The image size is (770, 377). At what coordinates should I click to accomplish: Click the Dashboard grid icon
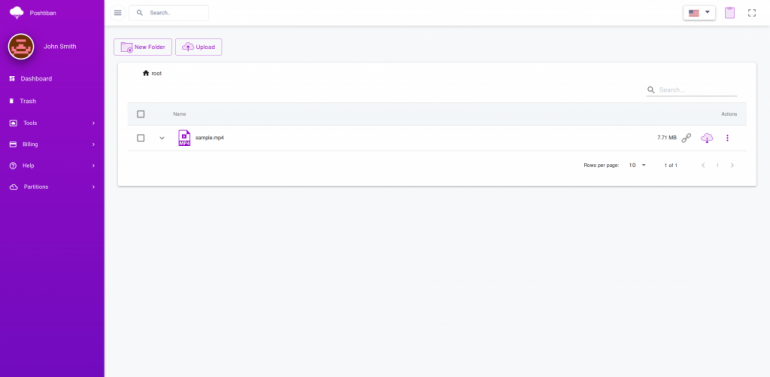pyautogui.click(x=12, y=79)
